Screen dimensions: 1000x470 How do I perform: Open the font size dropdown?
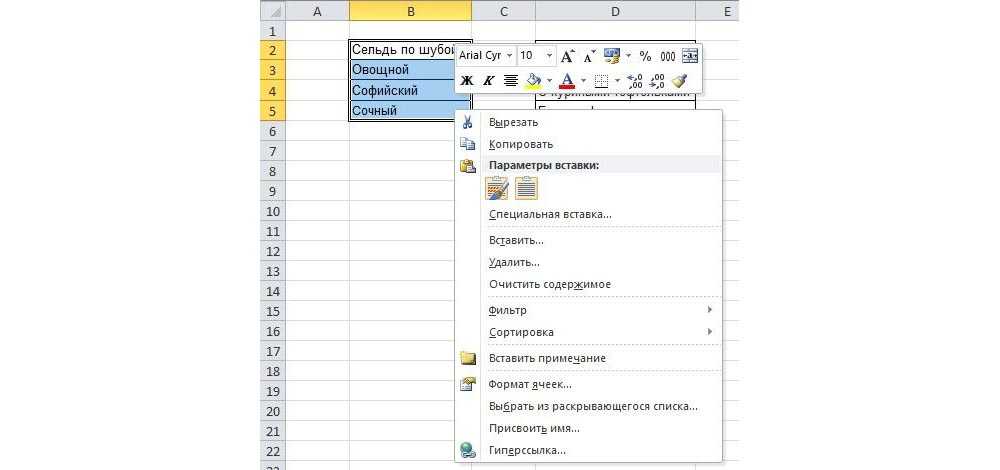549,56
